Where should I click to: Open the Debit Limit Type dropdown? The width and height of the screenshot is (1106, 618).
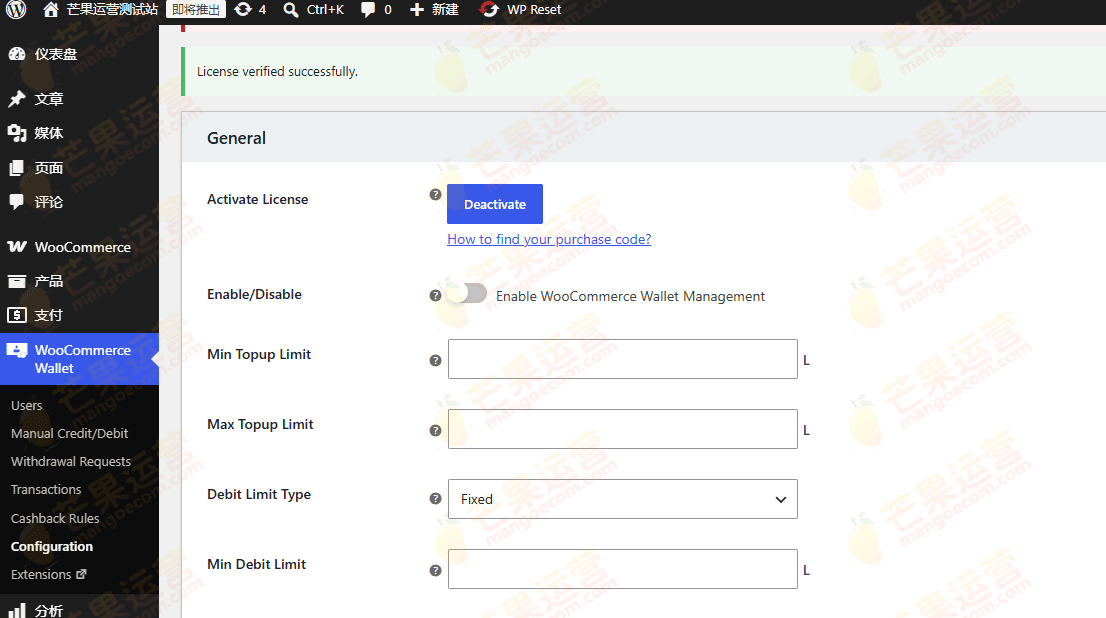tap(623, 499)
